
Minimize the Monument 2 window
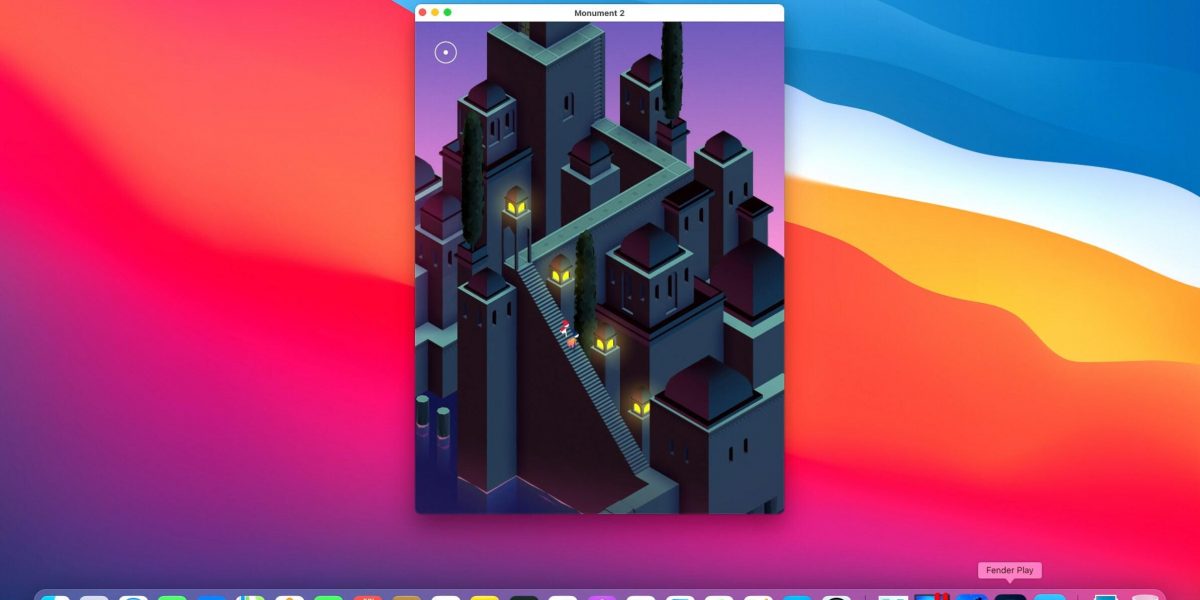(x=435, y=12)
